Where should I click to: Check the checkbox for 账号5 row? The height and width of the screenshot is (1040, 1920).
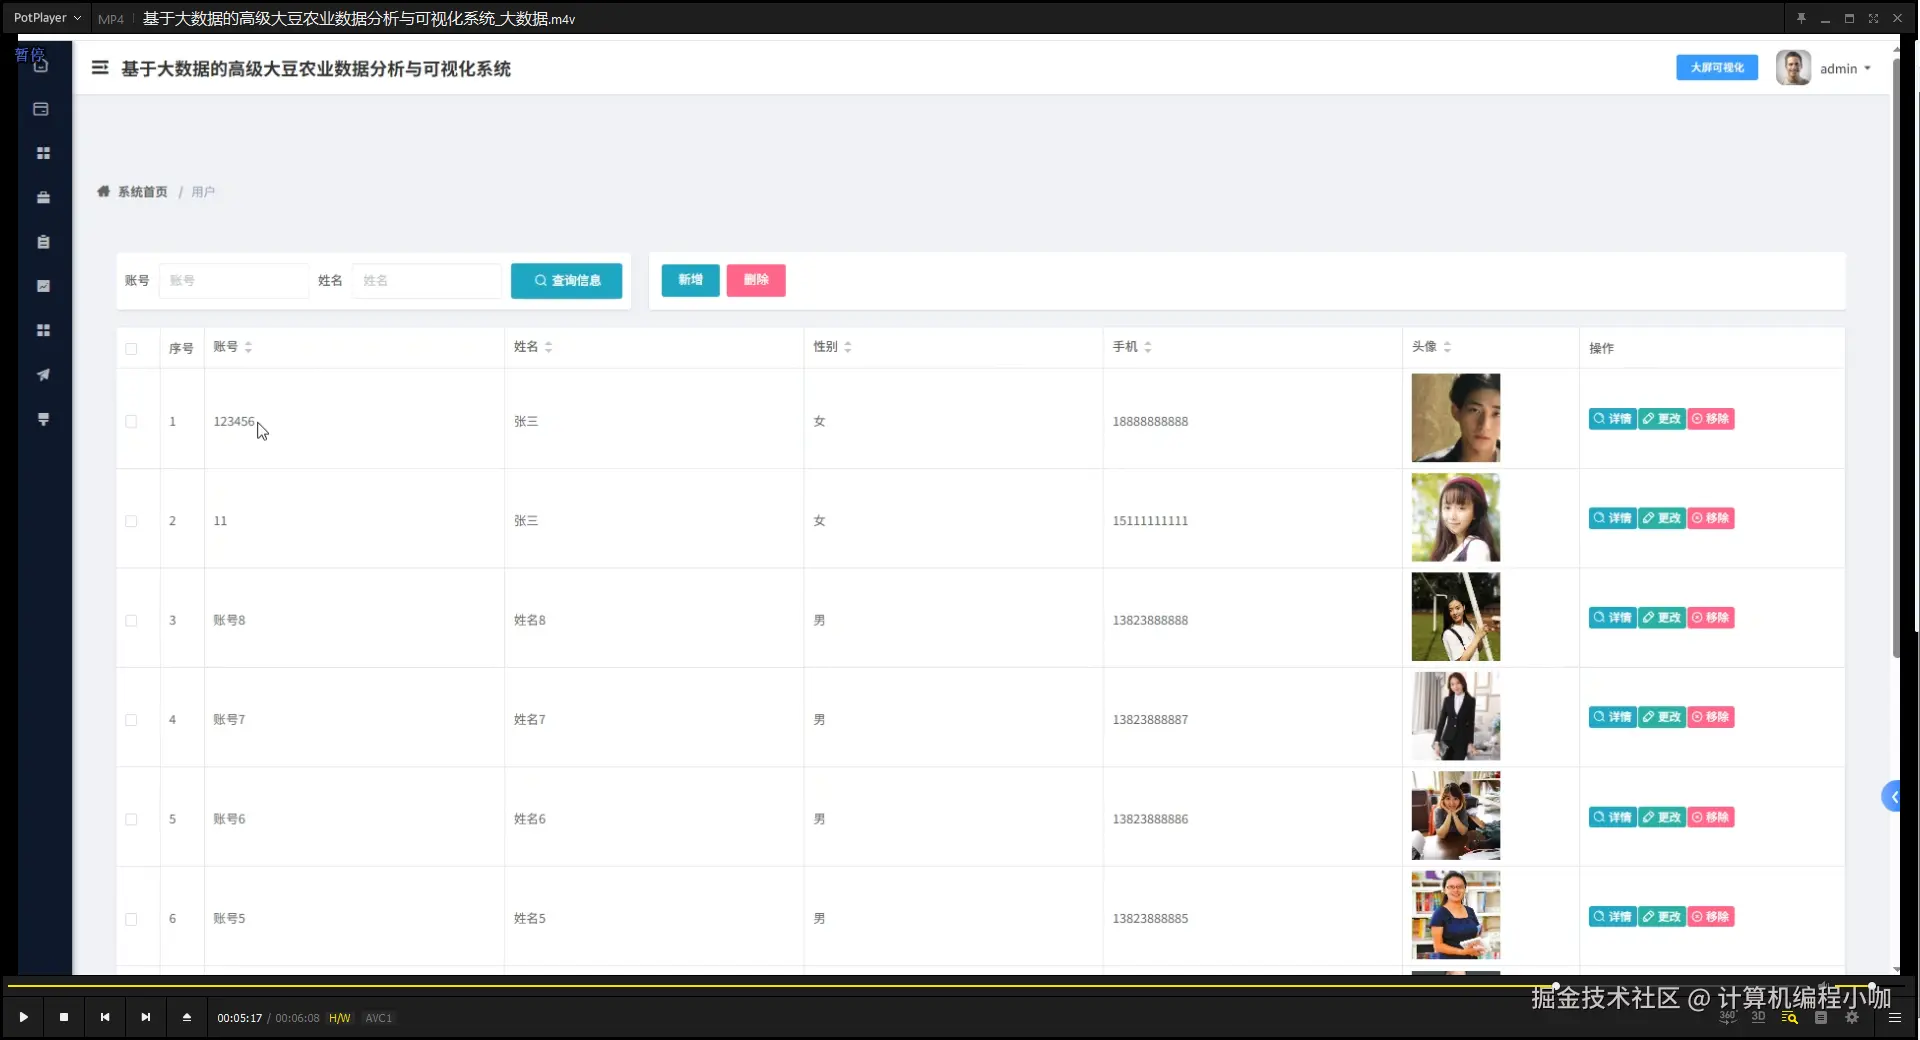(x=131, y=919)
